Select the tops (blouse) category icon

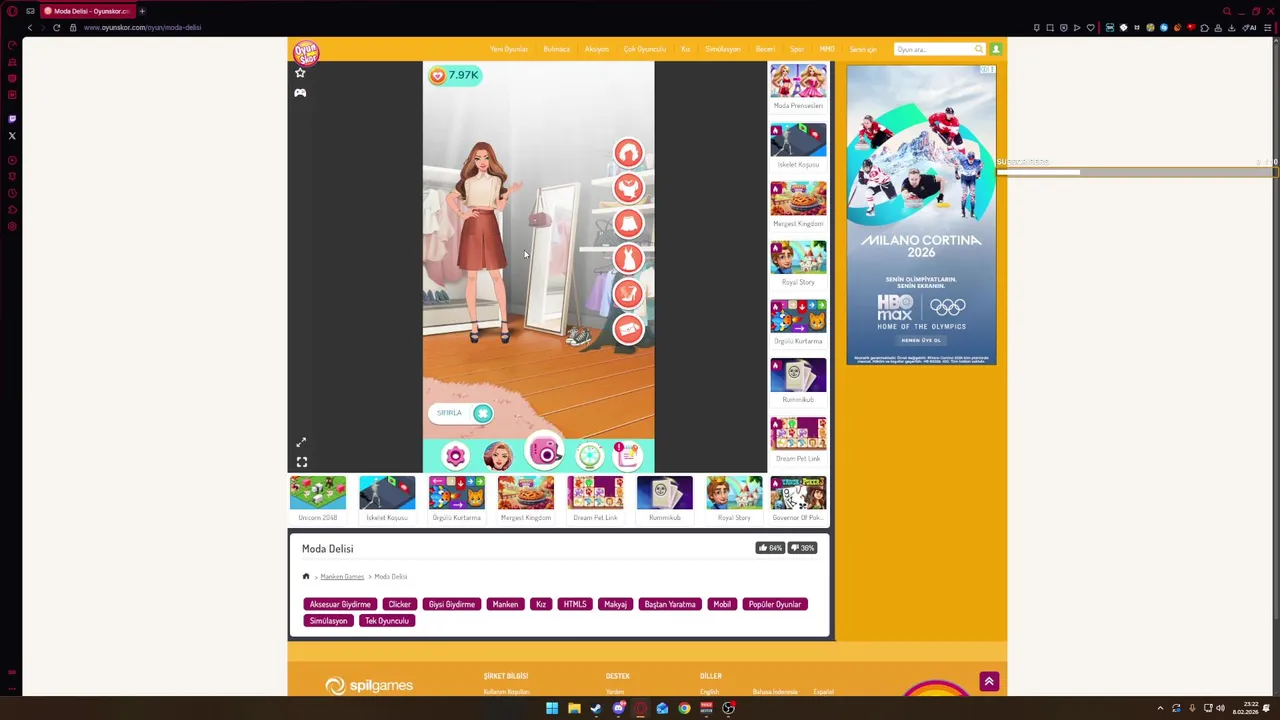click(628, 188)
